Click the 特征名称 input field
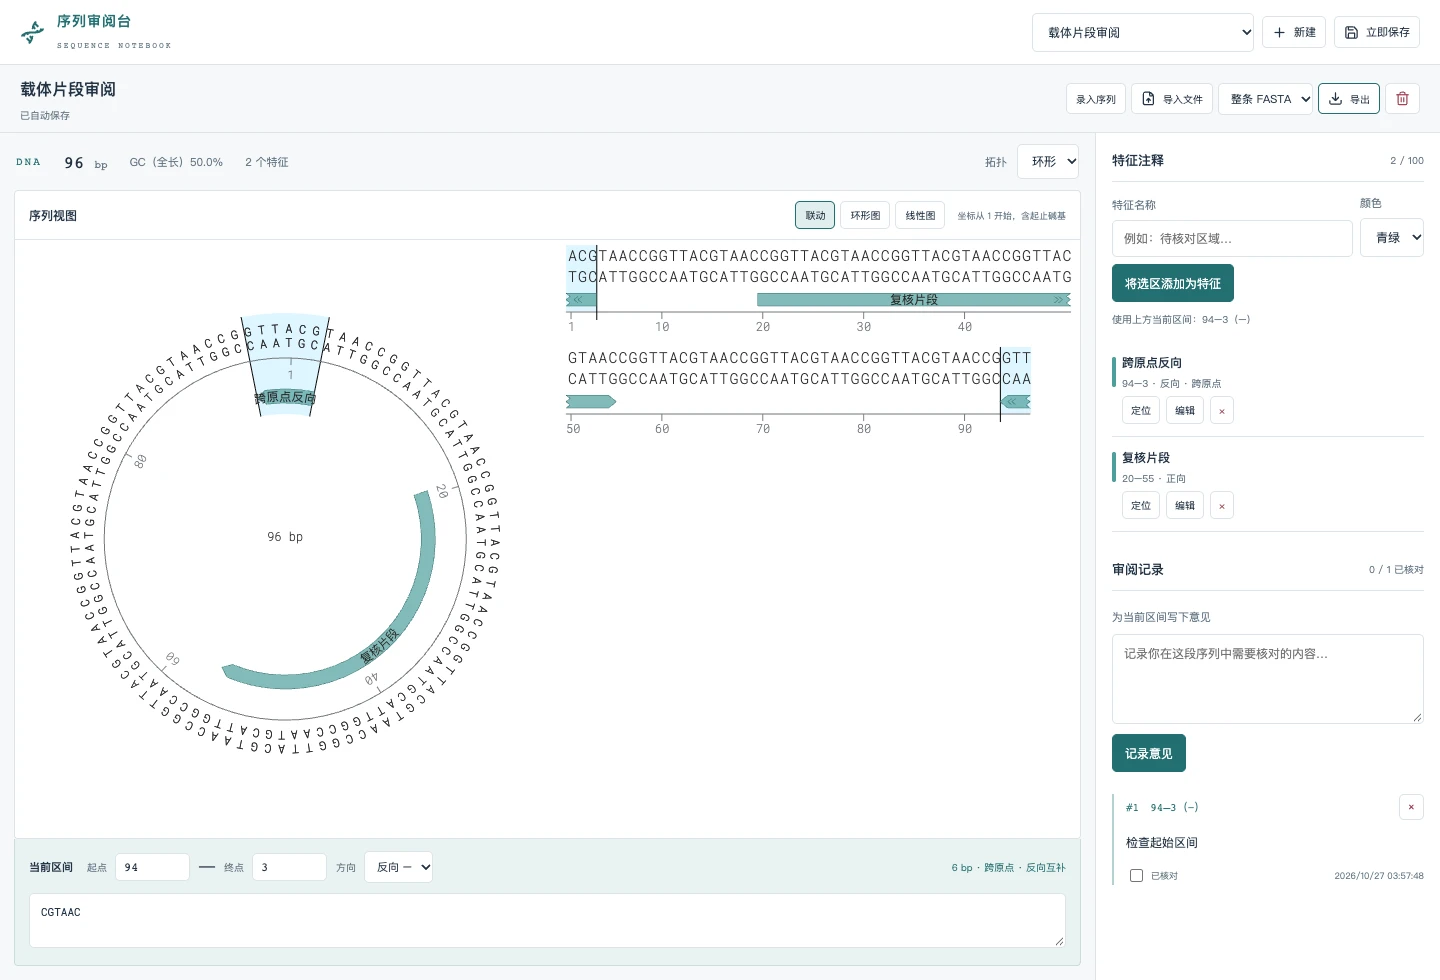1440x980 pixels. coord(1232,238)
